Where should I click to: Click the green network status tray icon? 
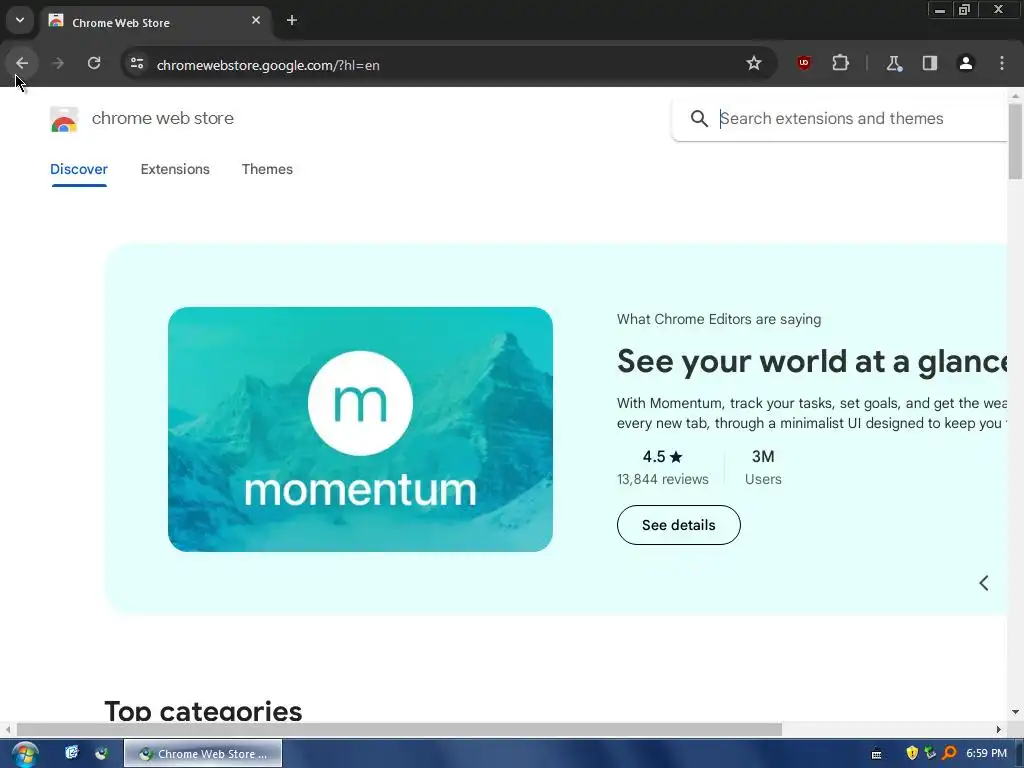click(x=931, y=754)
